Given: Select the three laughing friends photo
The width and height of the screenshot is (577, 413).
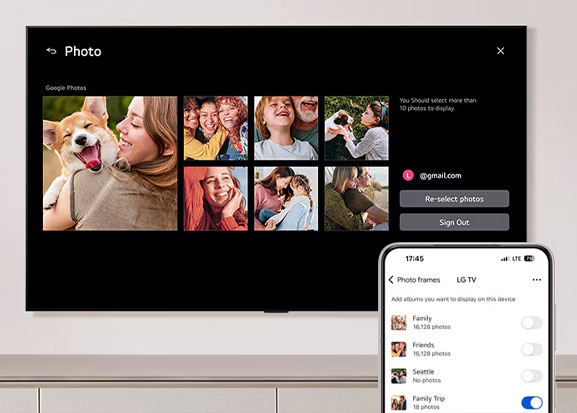Looking at the screenshot, I should [x=216, y=128].
